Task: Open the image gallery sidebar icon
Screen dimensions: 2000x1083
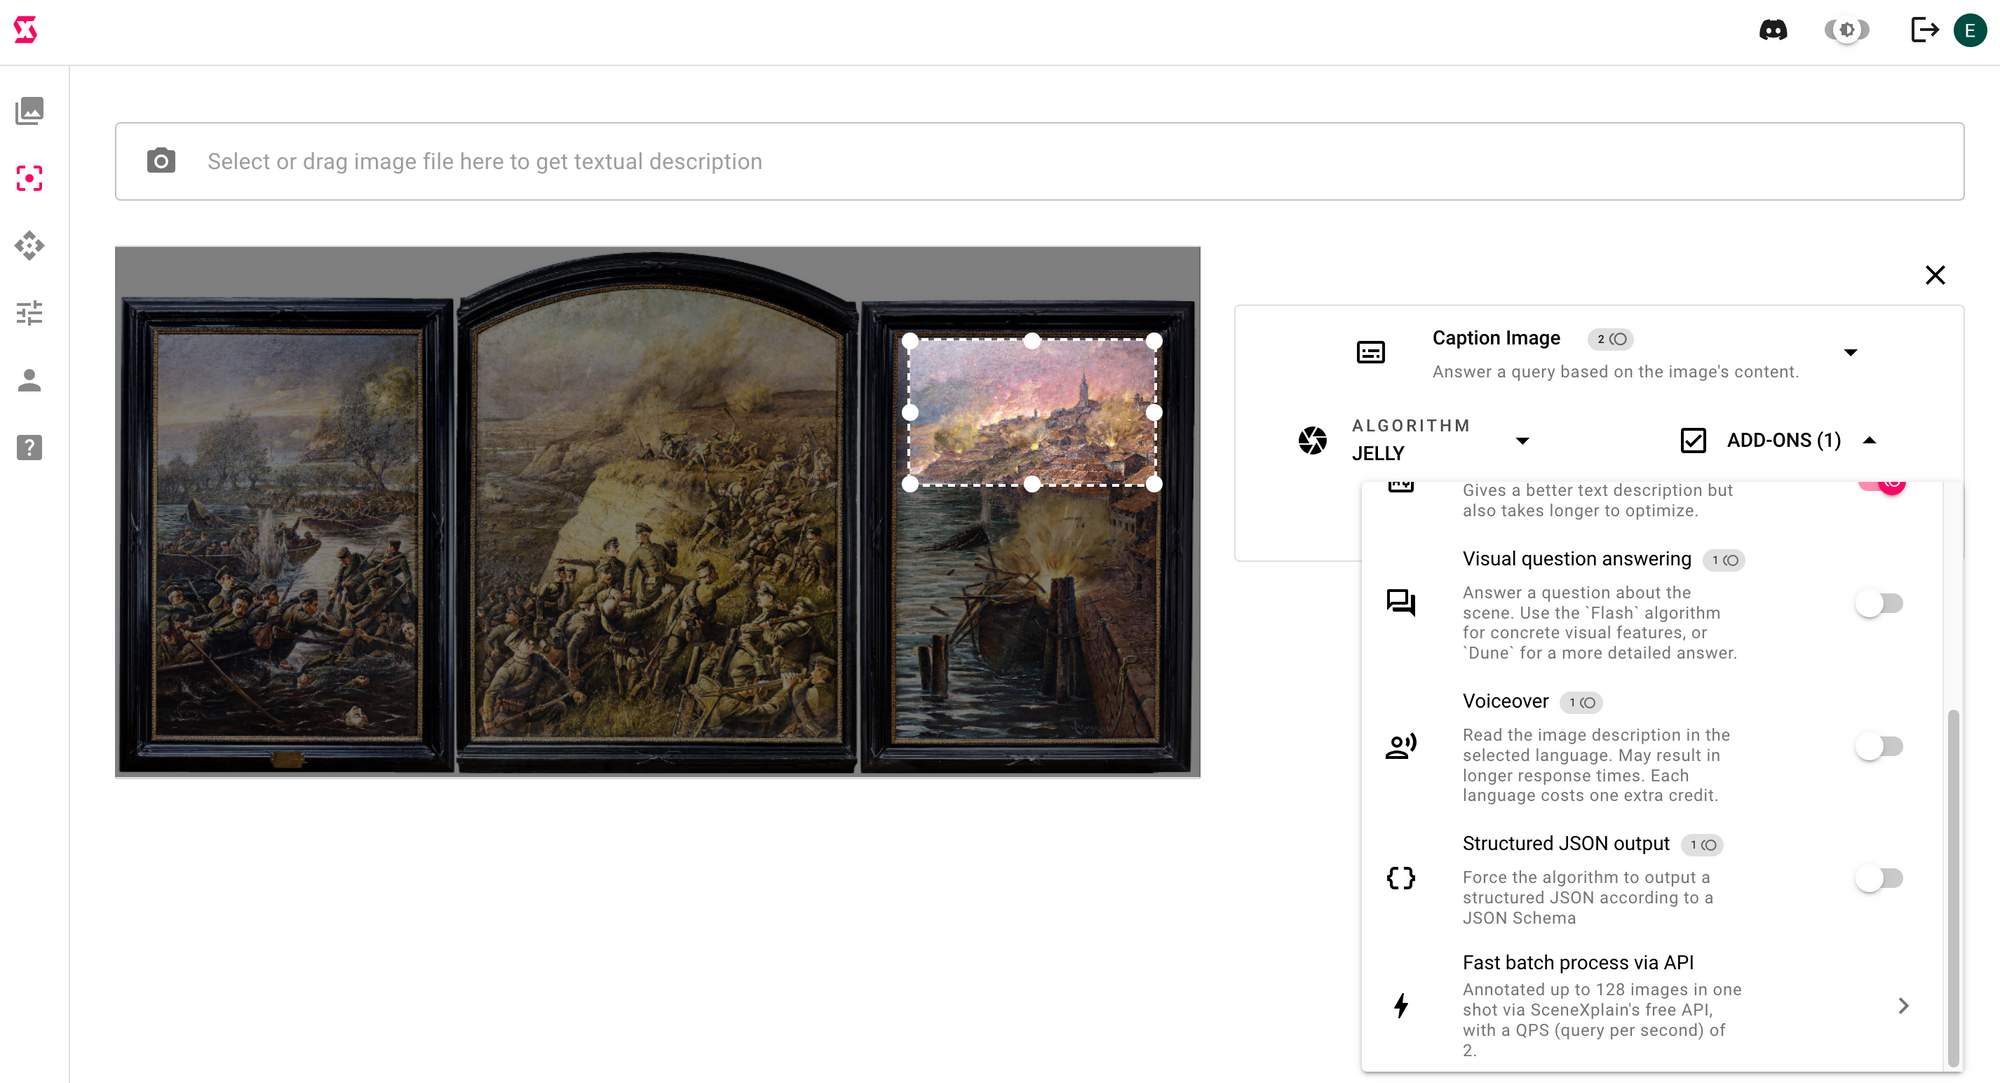Action: 30,111
